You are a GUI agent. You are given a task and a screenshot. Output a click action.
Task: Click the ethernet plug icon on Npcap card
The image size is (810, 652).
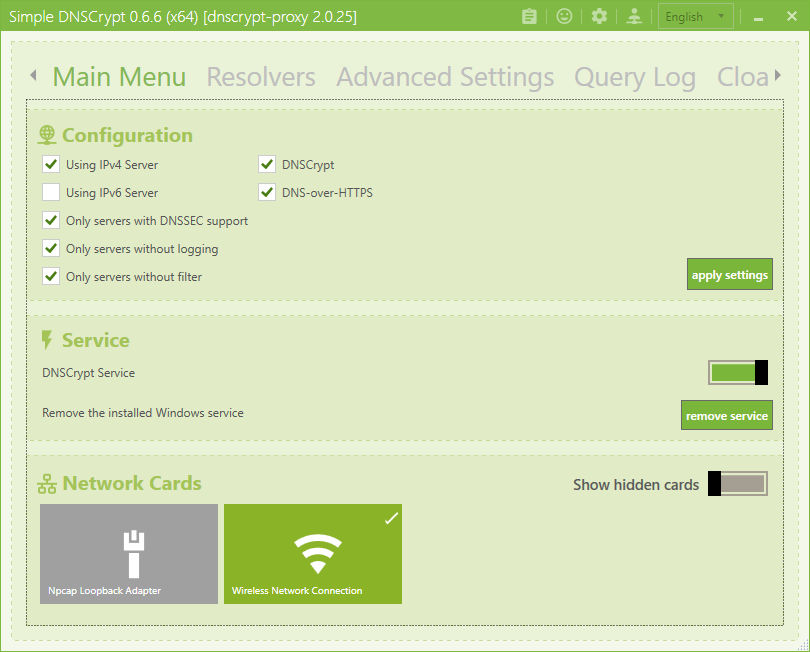[134, 554]
